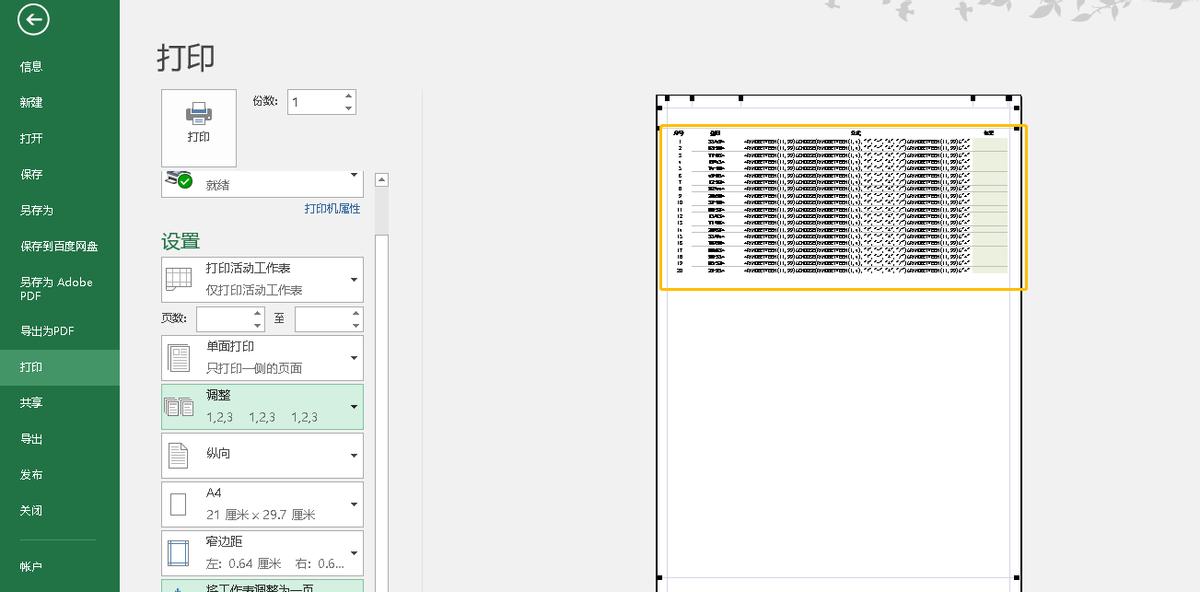
Task: Click the 份数 copies input field
Action: coord(315,102)
